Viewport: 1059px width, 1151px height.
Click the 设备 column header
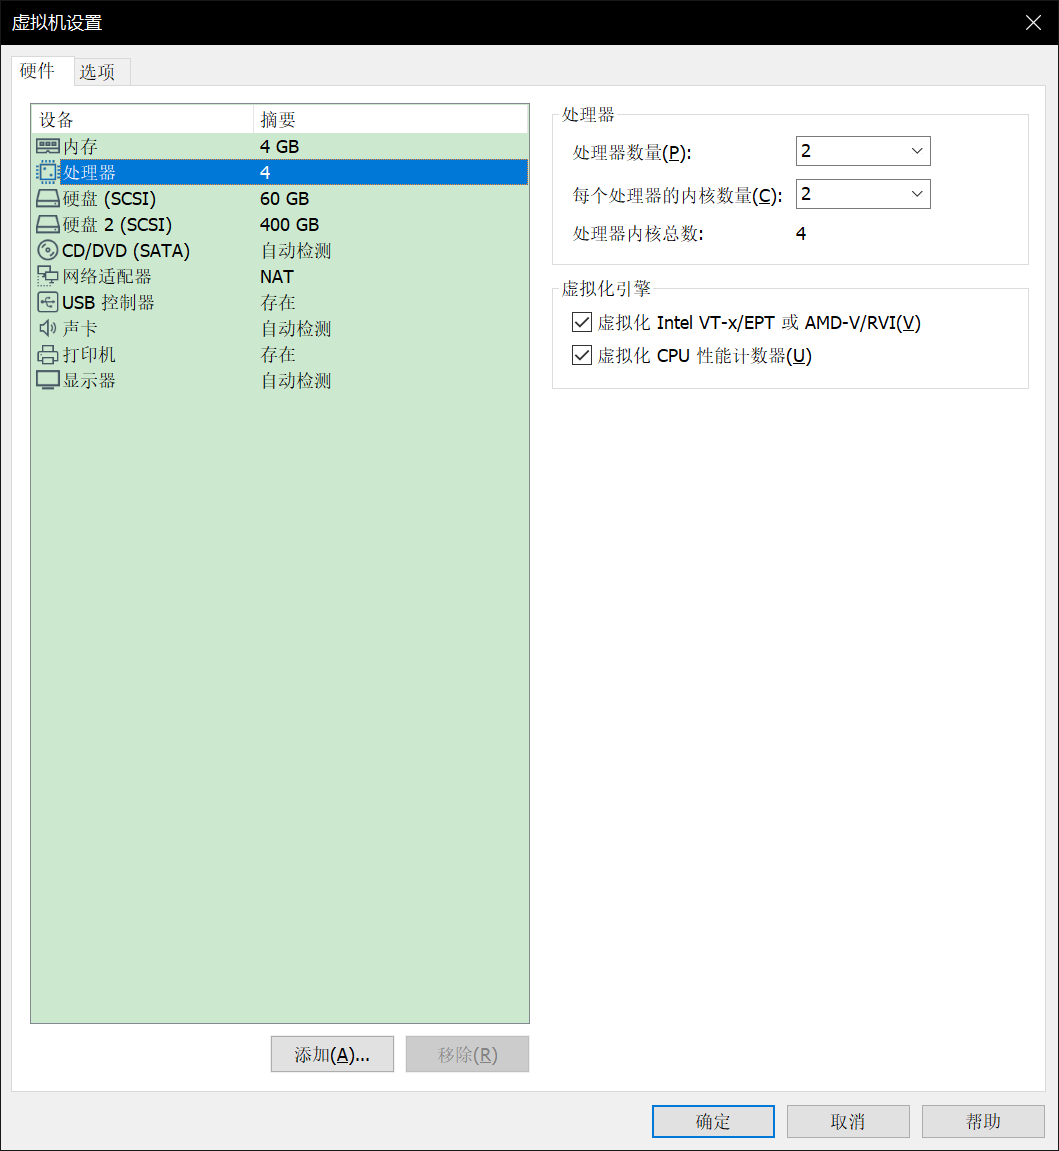click(142, 119)
